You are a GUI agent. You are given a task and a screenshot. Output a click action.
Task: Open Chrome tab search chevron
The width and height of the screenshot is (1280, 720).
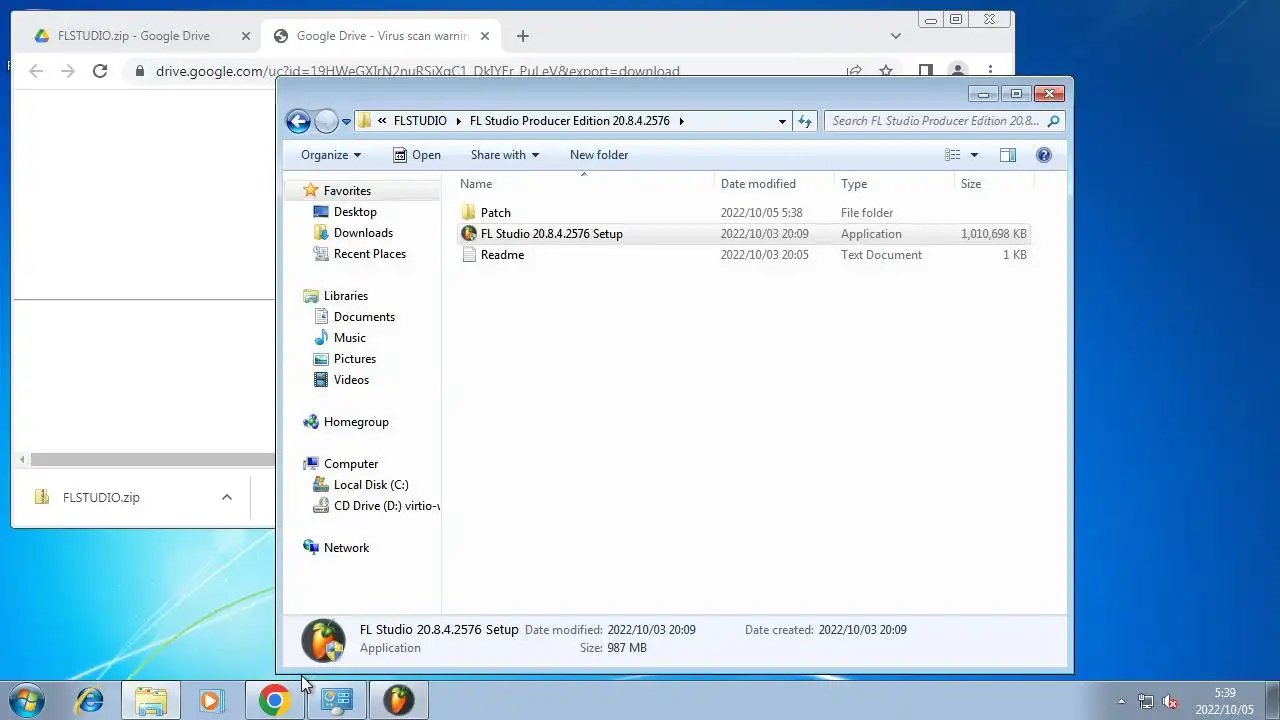click(x=896, y=36)
